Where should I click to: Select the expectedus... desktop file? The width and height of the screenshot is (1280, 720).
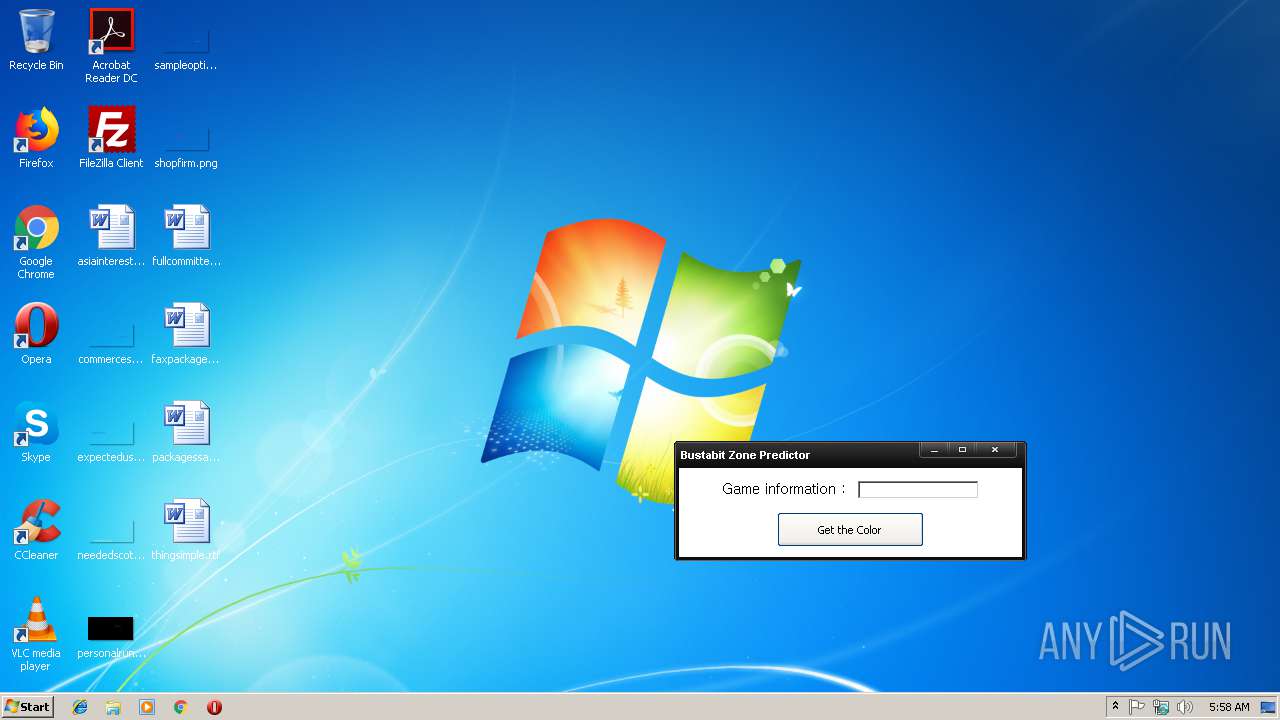click(x=111, y=438)
